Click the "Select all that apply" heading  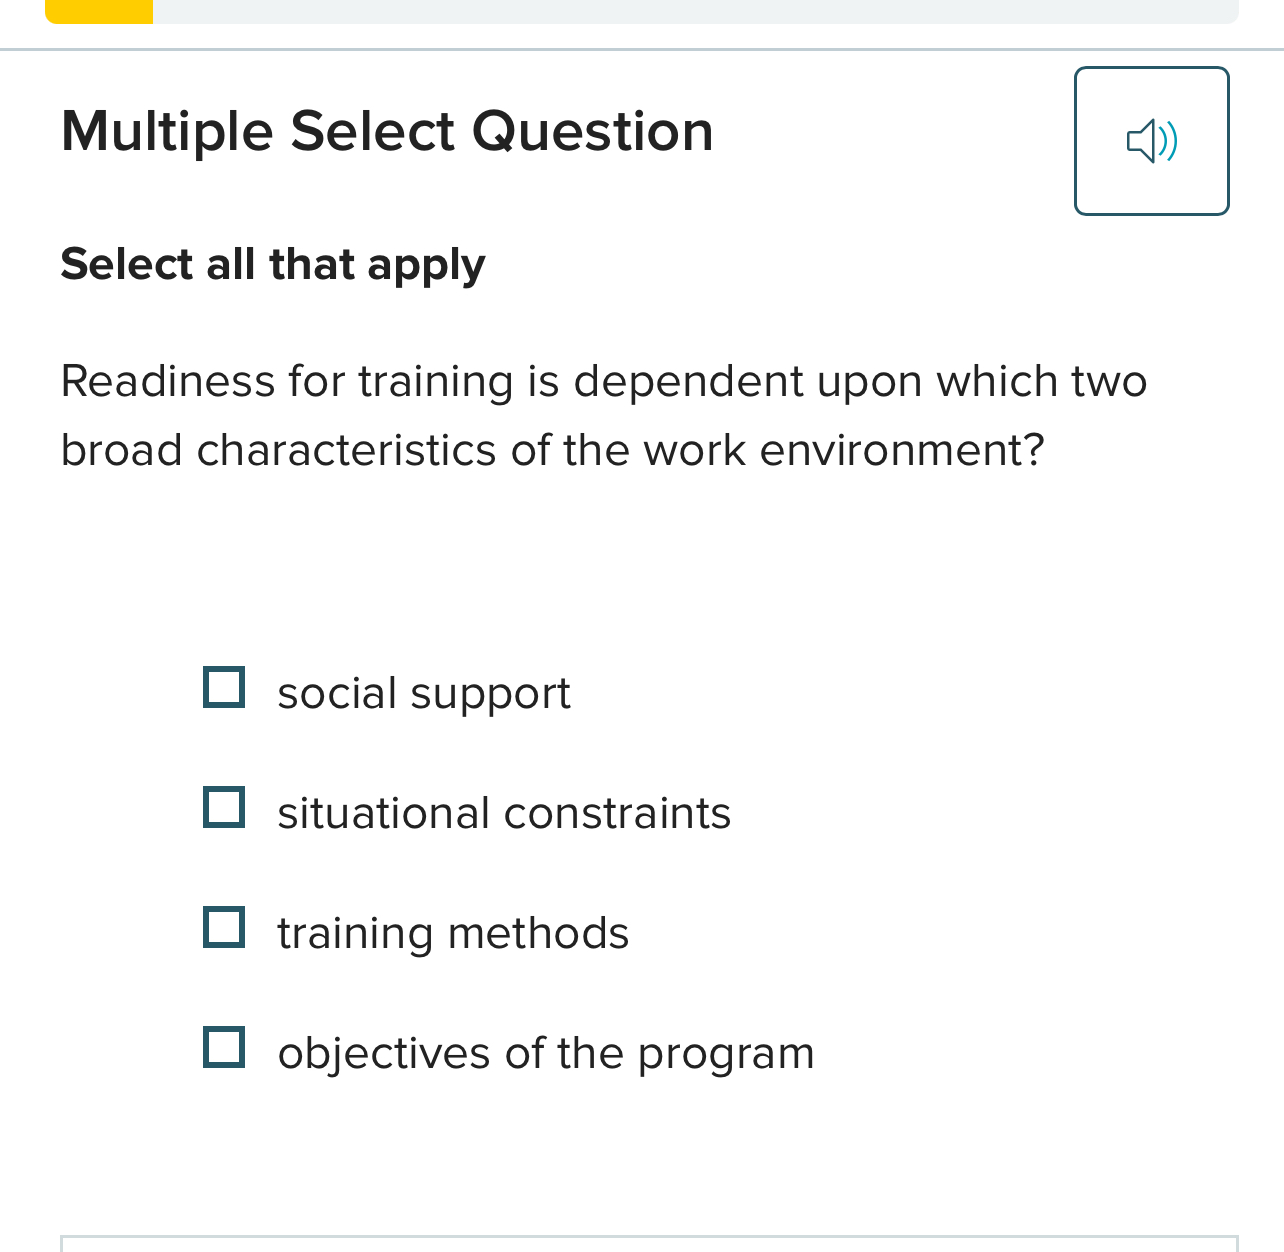click(x=272, y=265)
